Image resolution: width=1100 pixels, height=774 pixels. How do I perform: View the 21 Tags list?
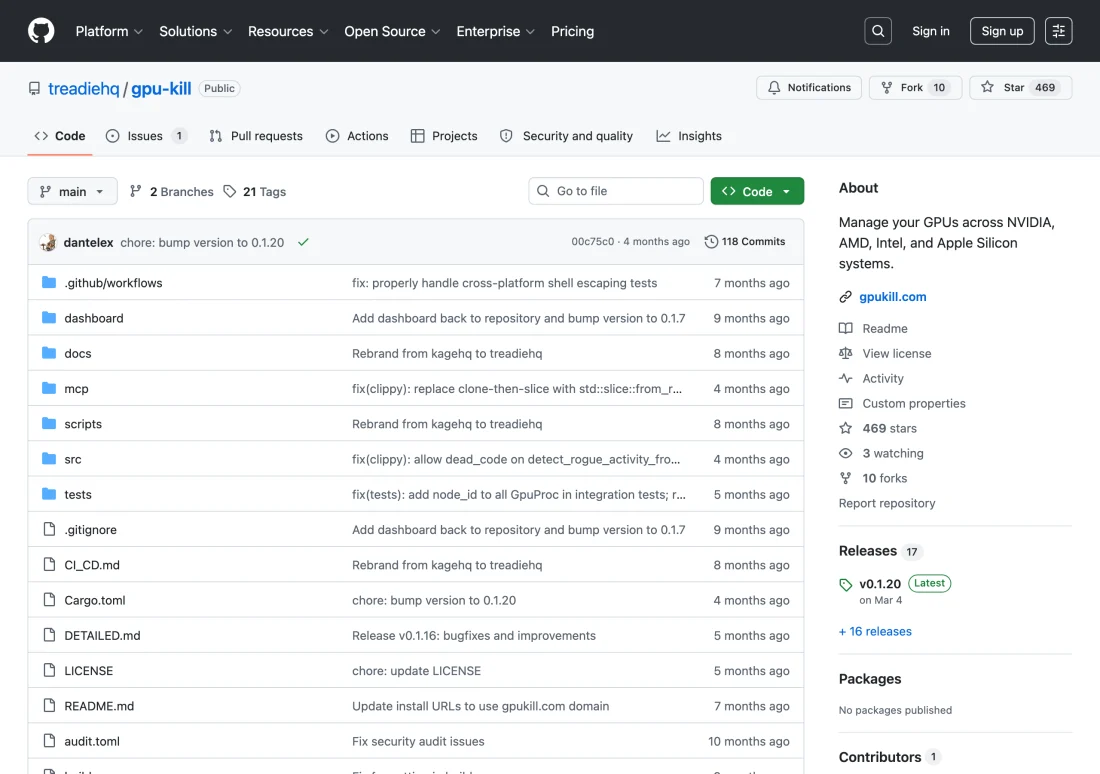coord(255,192)
